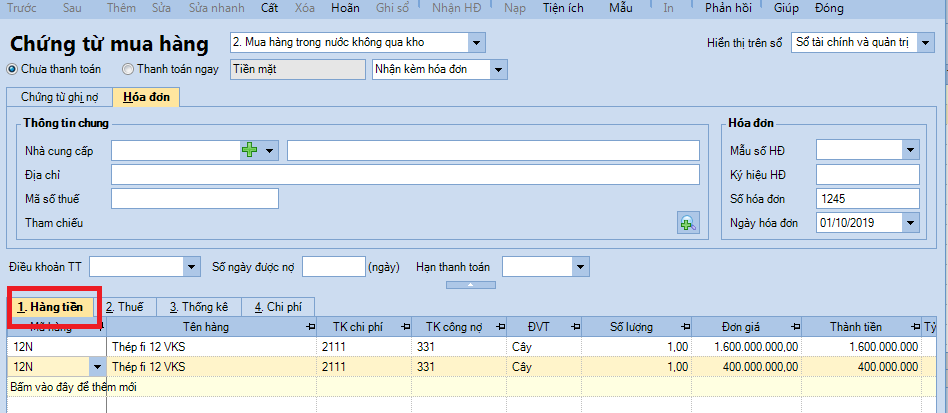Viewport: 948px width, 413px height.
Task: Click the ĐVT column header
Action: (545, 327)
